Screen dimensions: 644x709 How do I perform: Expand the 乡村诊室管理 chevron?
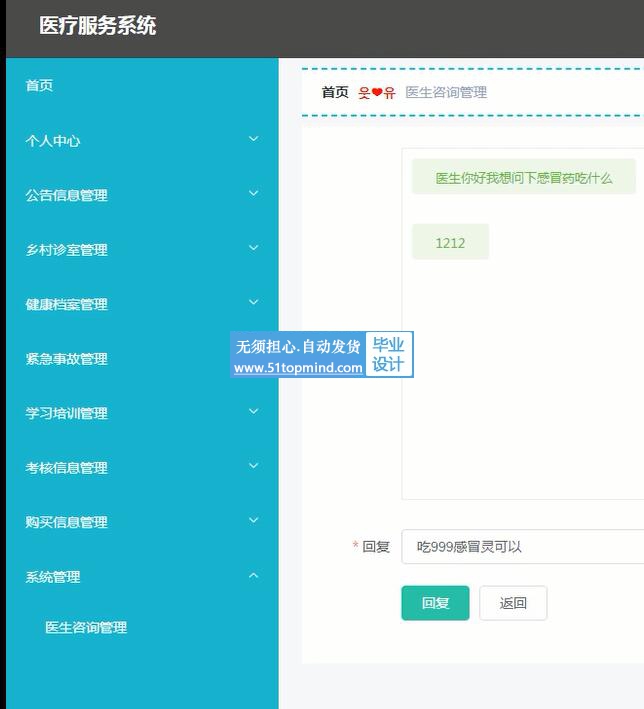[254, 248]
